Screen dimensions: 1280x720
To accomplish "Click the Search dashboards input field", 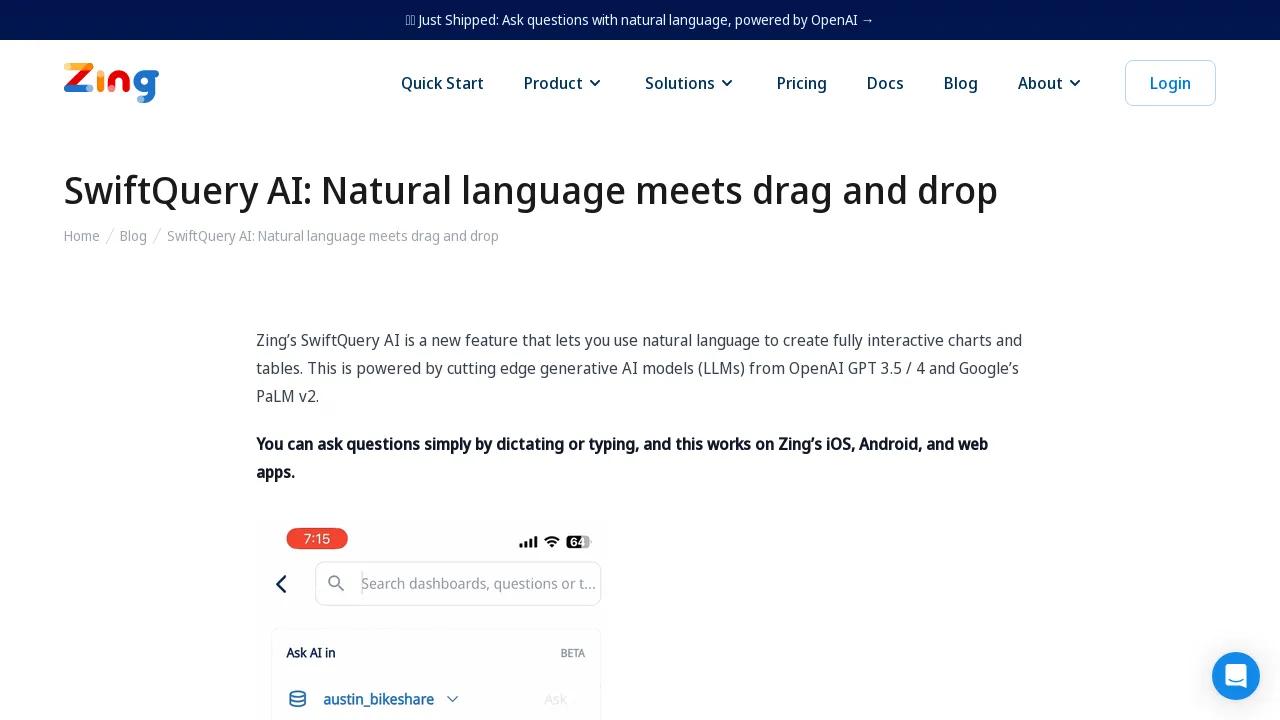I will click(x=458, y=584).
